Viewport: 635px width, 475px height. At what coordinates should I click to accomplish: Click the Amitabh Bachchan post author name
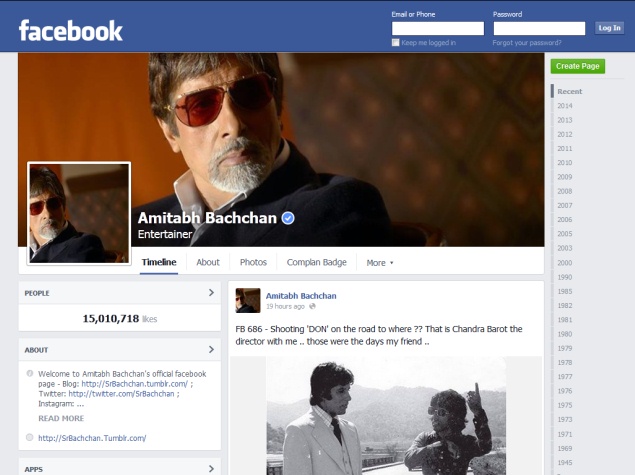(301, 296)
